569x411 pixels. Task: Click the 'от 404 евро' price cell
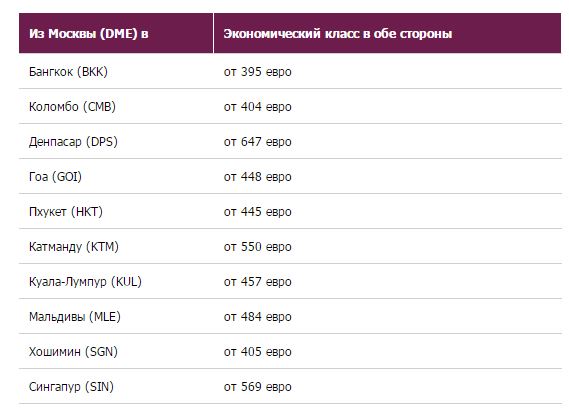pyautogui.click(x=258, y=107)
